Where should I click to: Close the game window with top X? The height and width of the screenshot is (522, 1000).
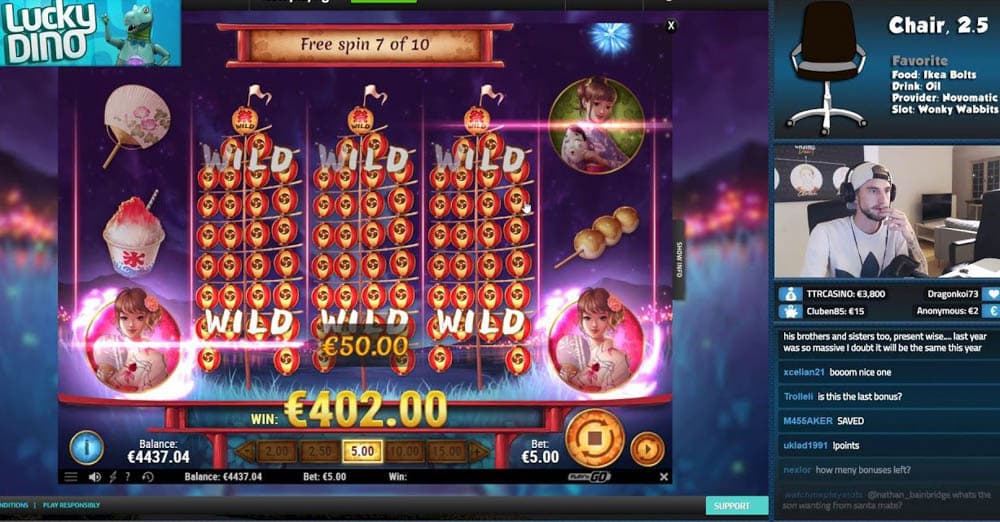[x=671, y=26]
